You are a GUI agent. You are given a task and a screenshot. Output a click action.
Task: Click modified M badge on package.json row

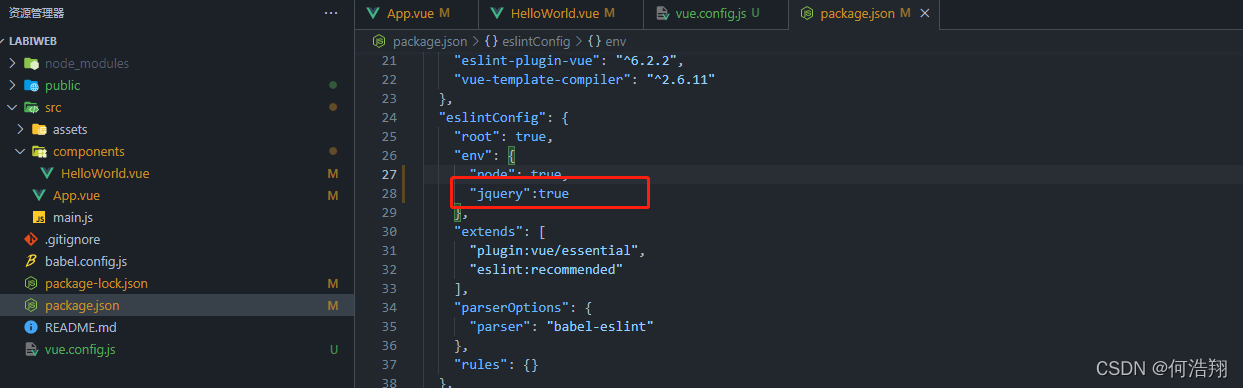(x=333, y=305)
